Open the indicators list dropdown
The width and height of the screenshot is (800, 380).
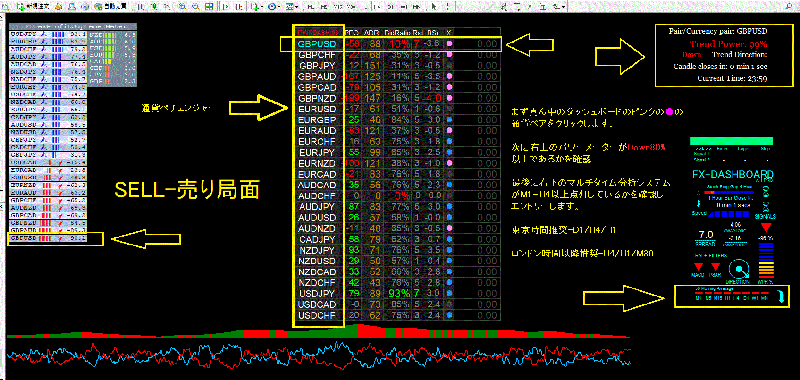(256, 7)
